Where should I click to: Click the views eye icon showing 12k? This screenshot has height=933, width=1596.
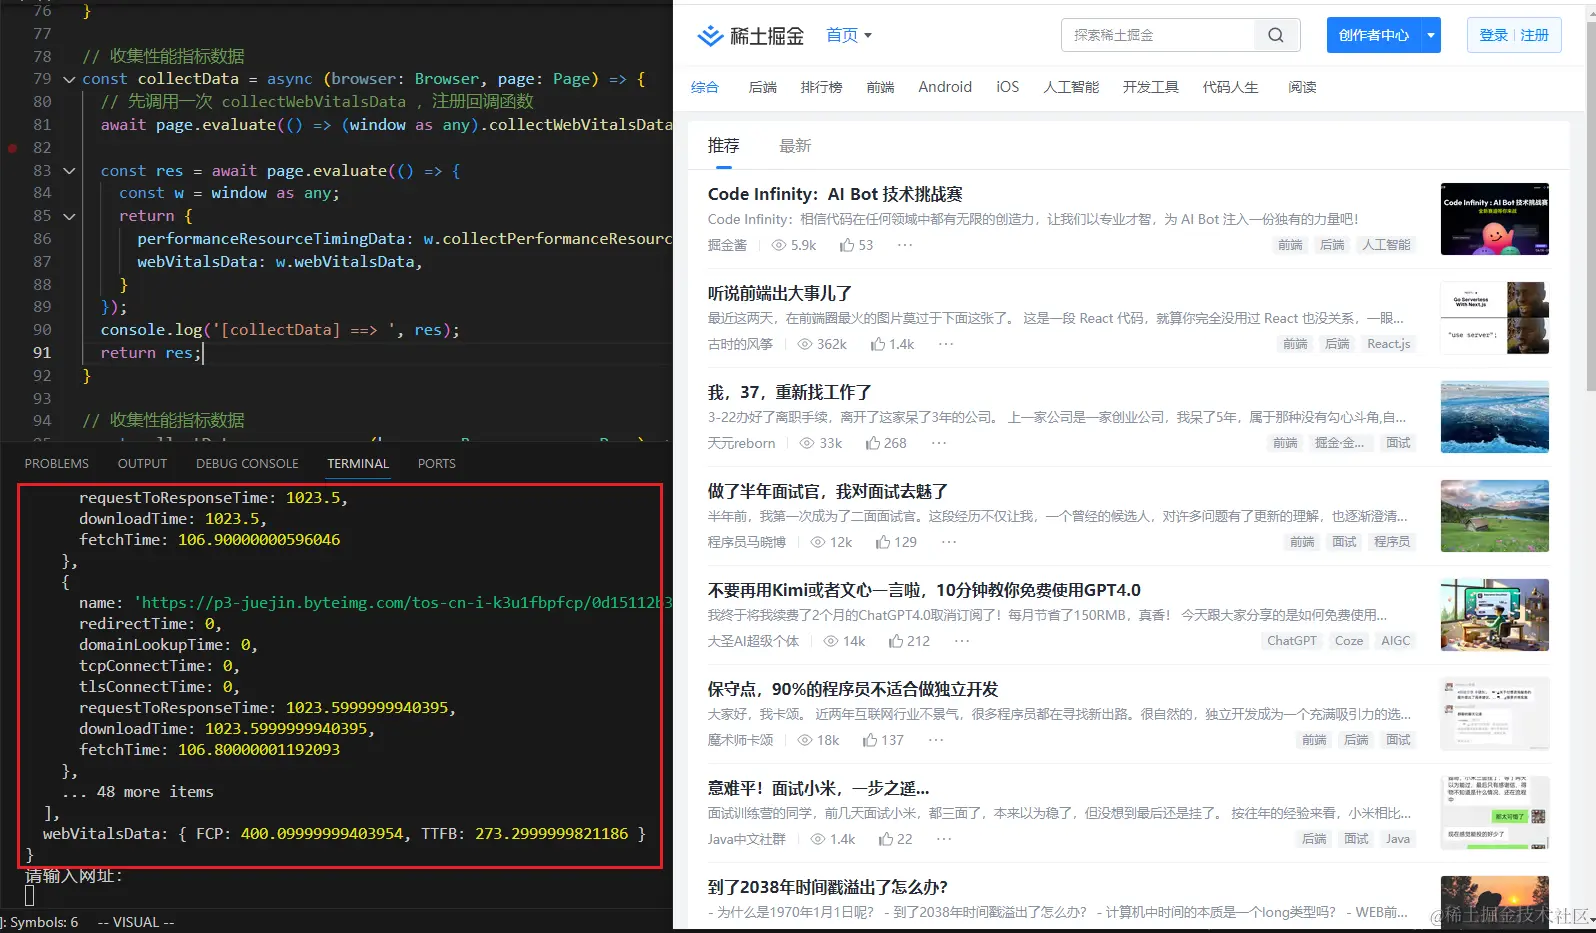point(818,542)
